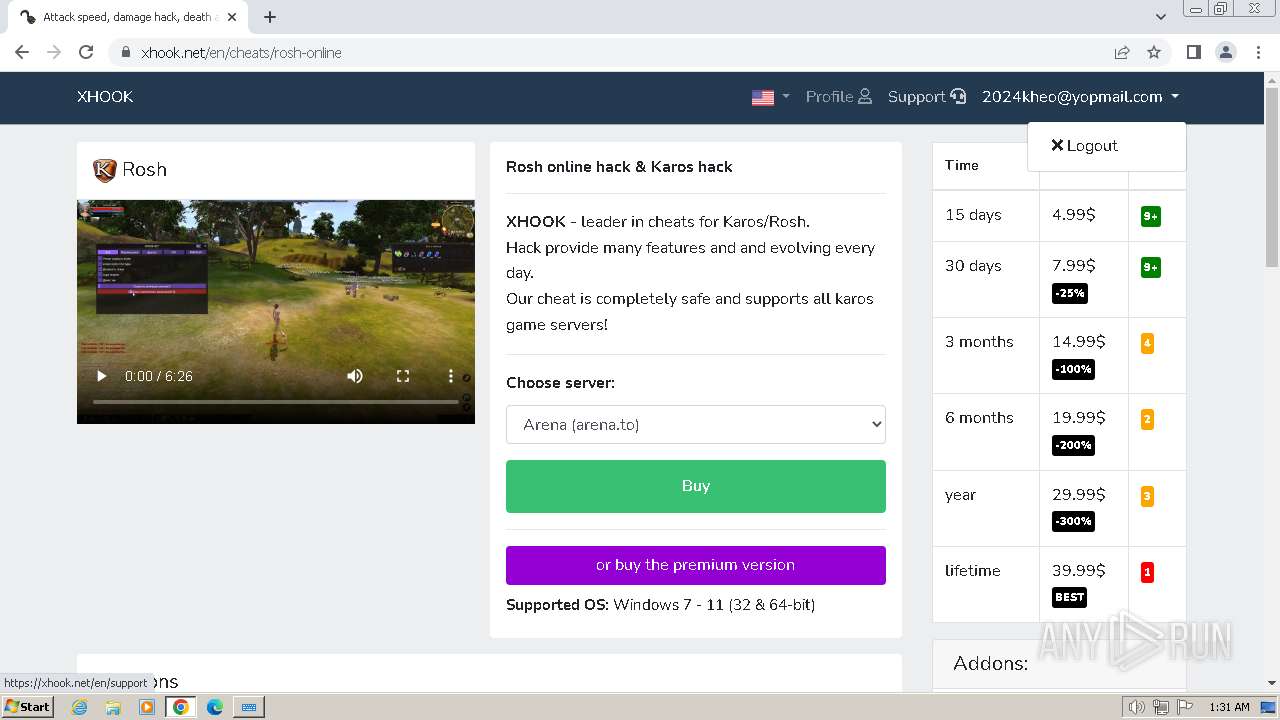Select the 15 days row
This screenshot has height=720, width=1280.
pyautogui.click(x=1059, y=215)
